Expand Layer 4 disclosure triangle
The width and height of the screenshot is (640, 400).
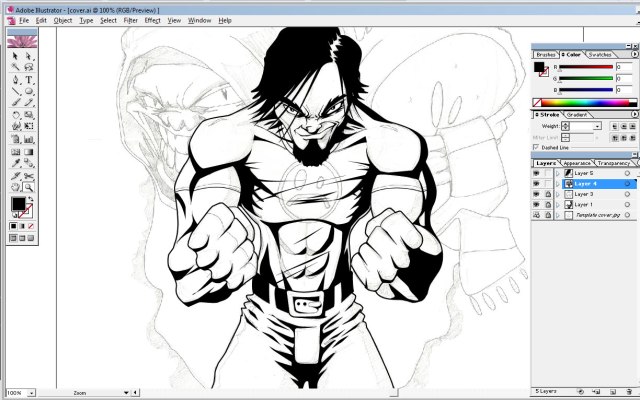point(558,184)
